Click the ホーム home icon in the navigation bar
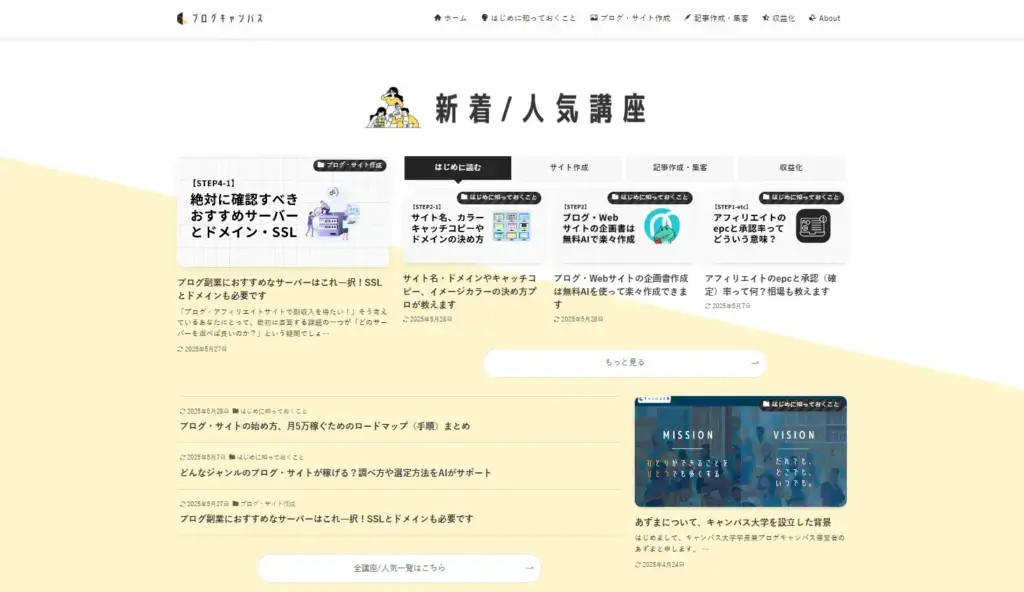The image size is (1024, 592). [438, 17]
